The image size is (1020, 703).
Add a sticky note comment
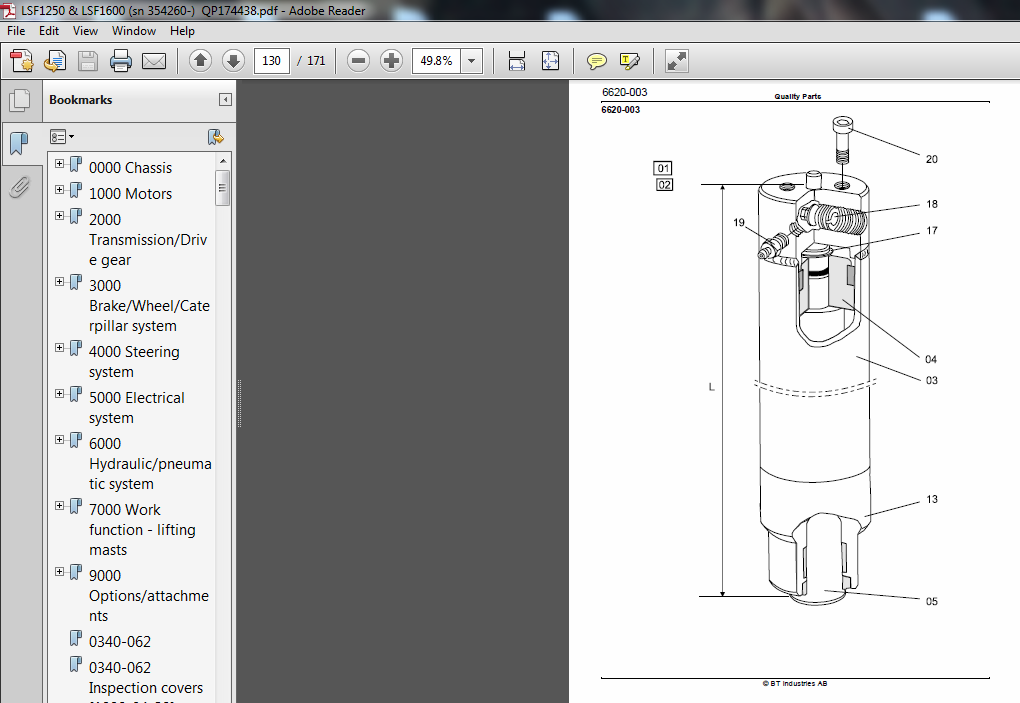[597, 61]
